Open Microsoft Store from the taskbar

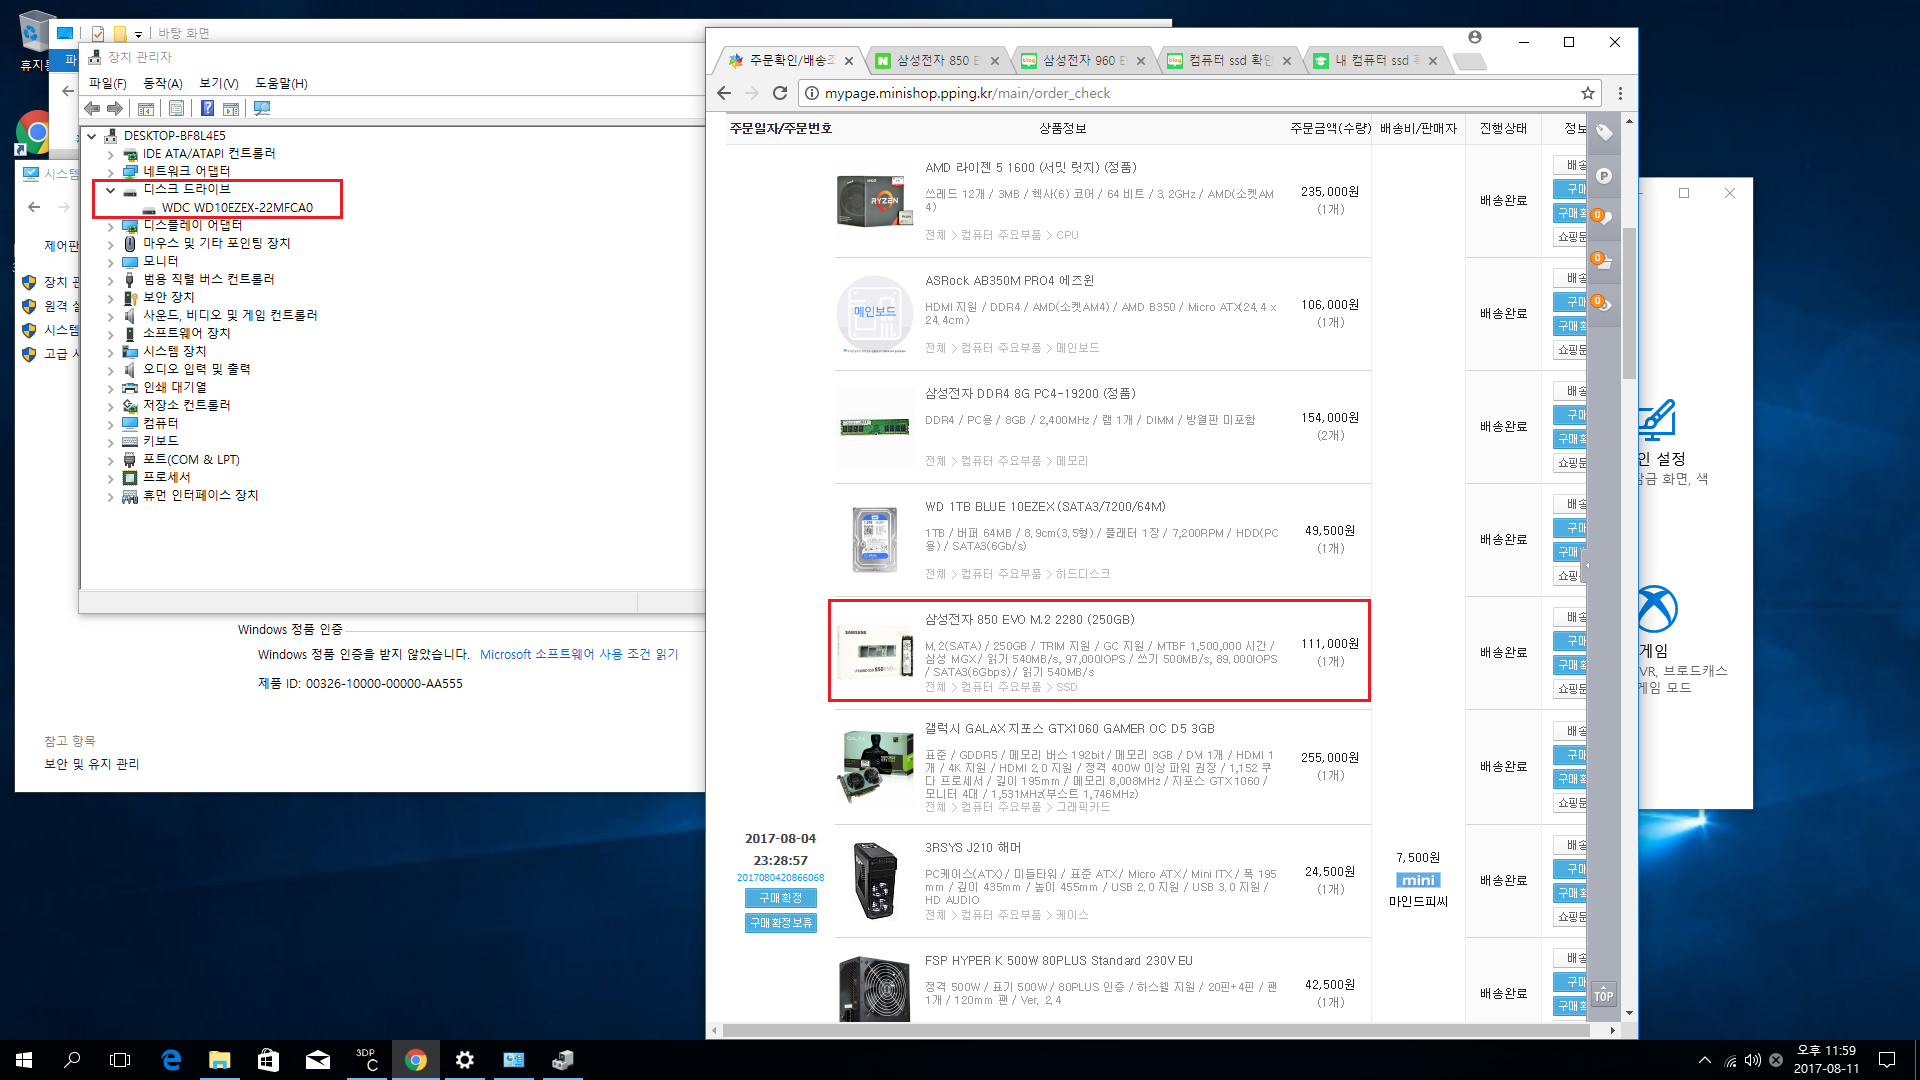(269, 1060)
